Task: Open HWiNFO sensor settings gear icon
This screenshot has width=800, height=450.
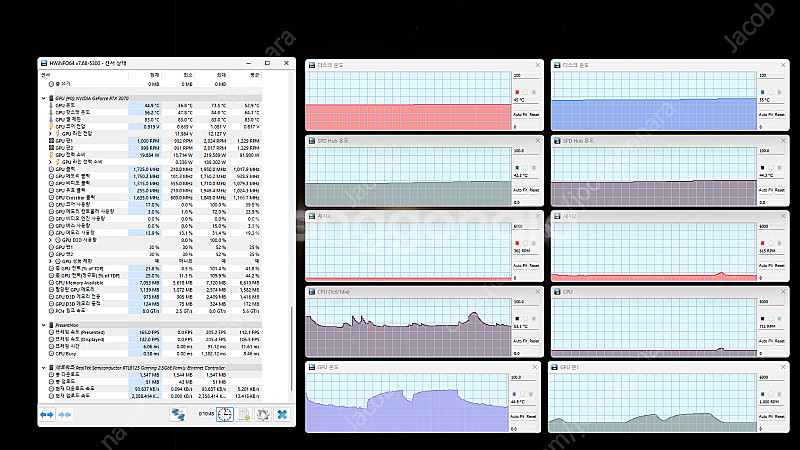Action: point(262,414)
